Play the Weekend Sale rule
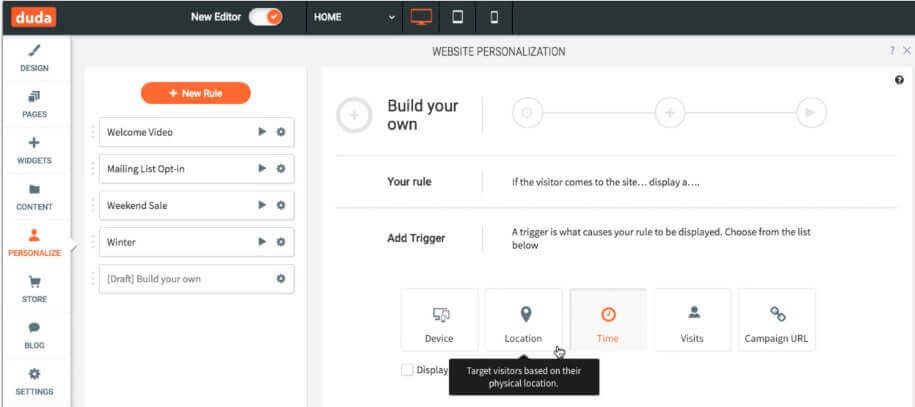This screenshot has width=915, height=407. 262,205
